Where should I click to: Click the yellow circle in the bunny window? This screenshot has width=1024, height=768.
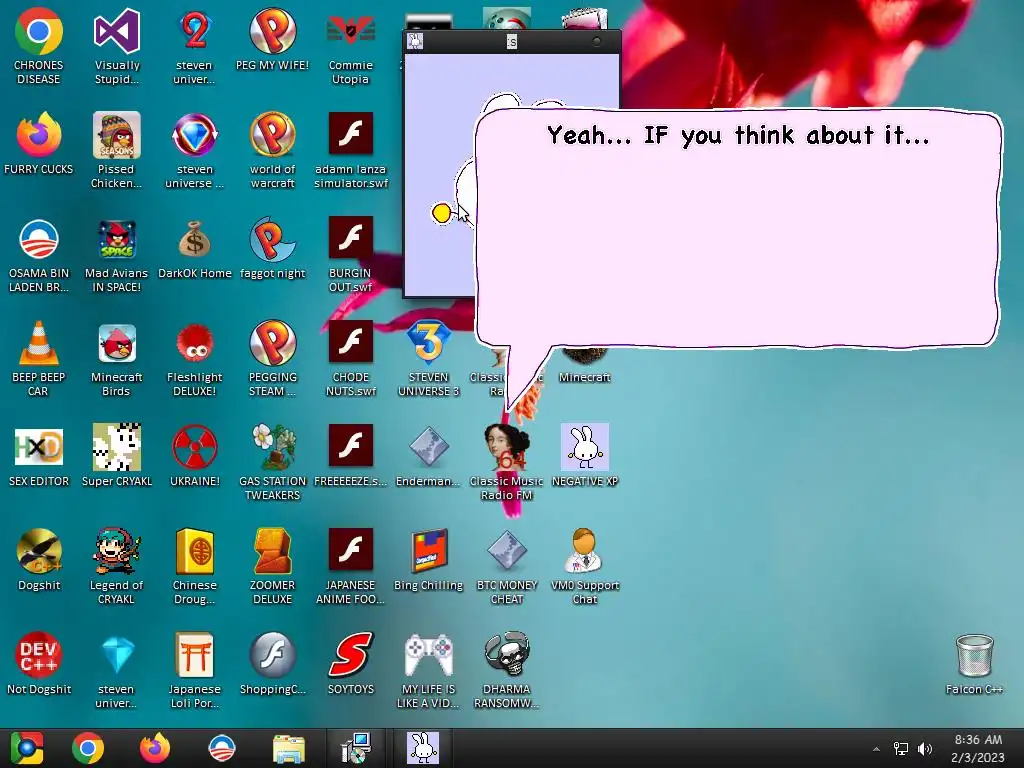pyautogui.click(x=441, y=213)
